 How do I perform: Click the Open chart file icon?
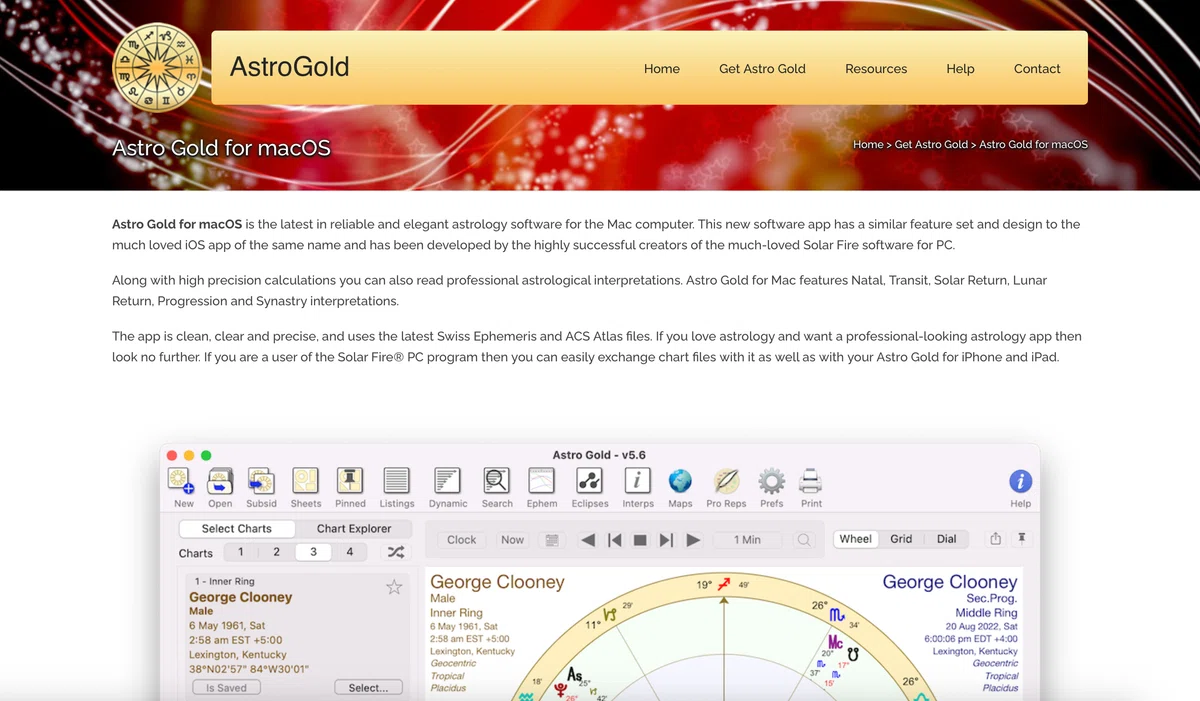click(220, 482)
